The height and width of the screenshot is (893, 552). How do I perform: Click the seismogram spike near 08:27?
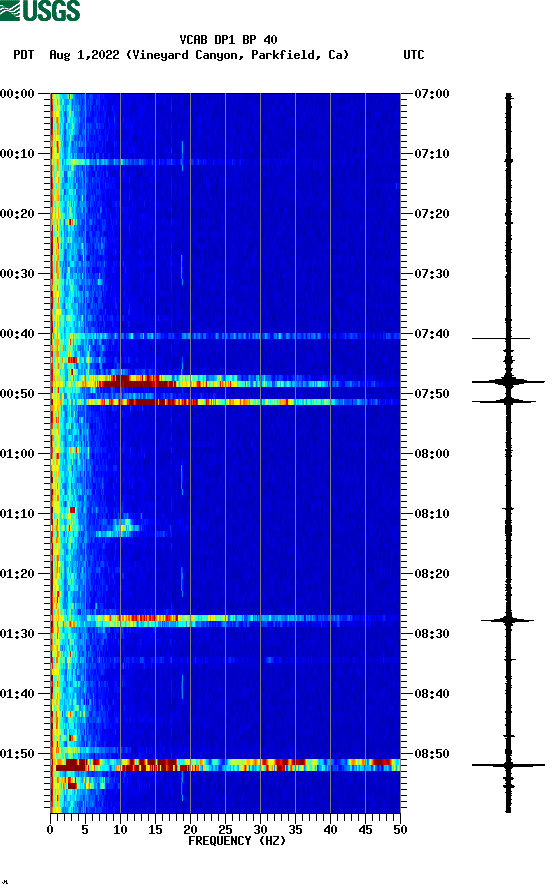click(x=508, y=620)
